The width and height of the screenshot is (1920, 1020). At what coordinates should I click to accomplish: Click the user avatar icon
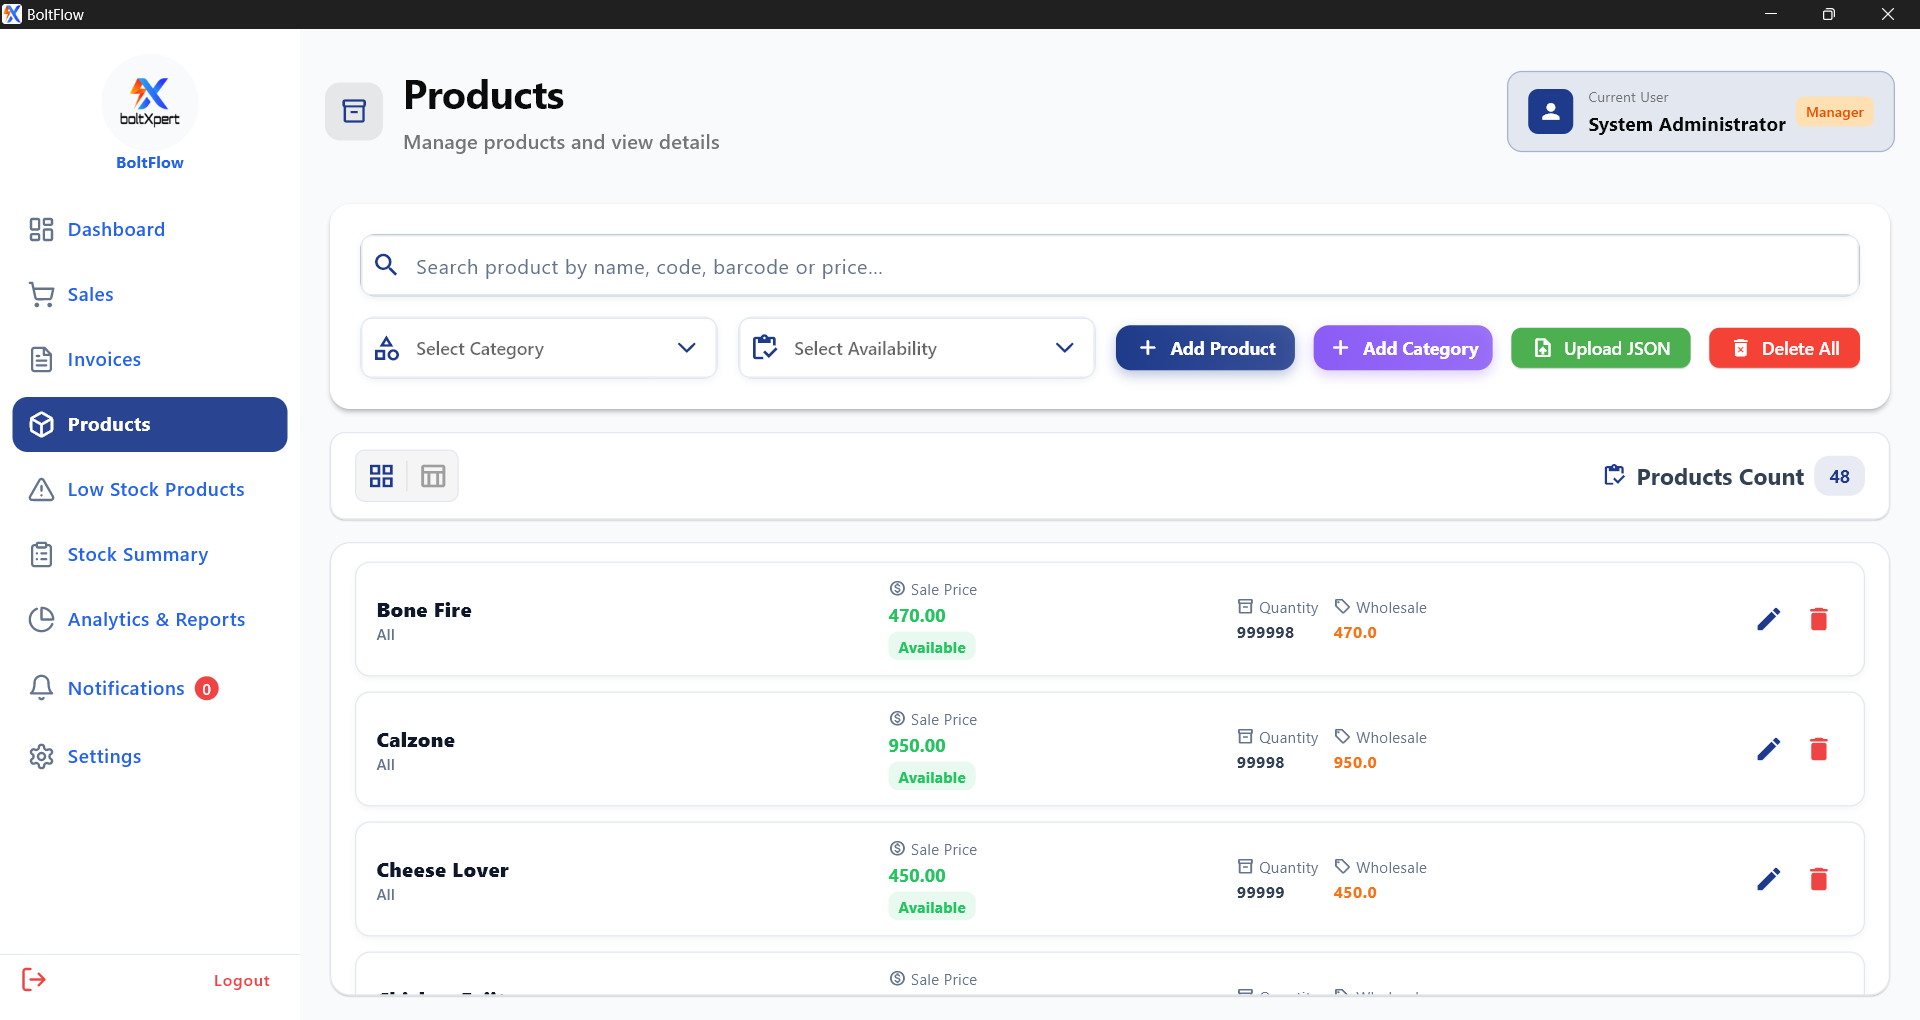pos(1550,112)
